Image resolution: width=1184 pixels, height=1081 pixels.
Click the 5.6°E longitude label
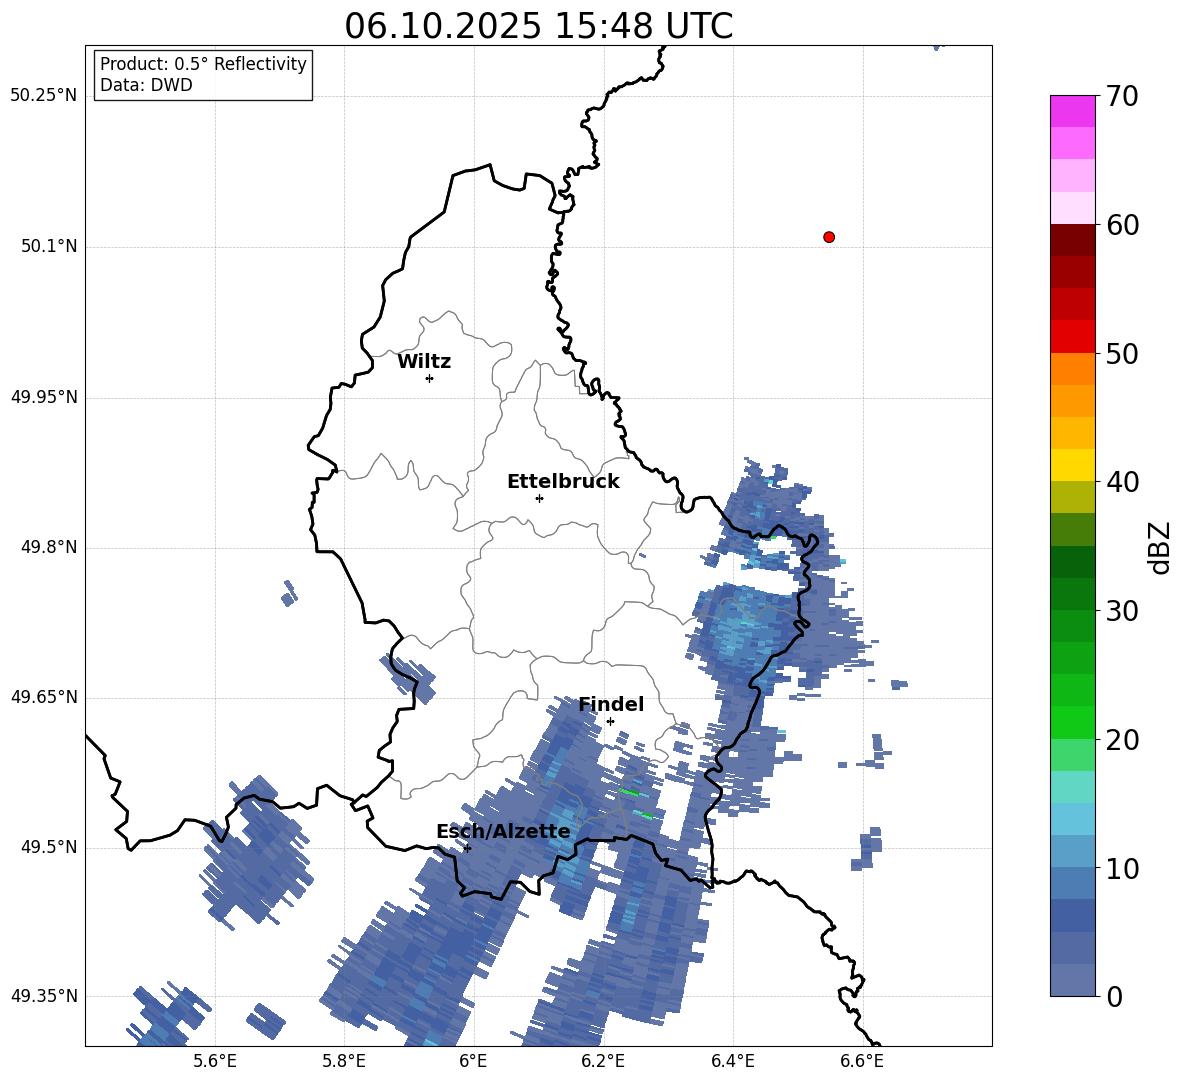click(214, 1062)
